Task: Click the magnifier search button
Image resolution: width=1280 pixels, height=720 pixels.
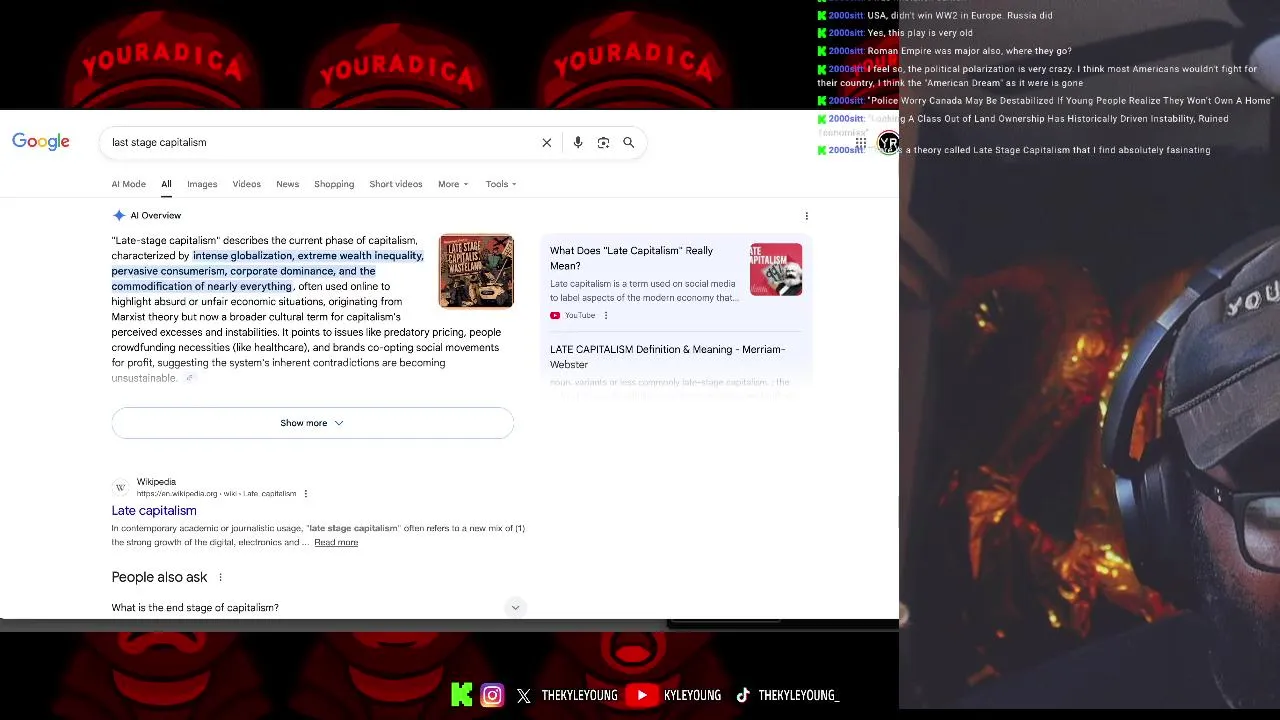Action: pos(629,143)
